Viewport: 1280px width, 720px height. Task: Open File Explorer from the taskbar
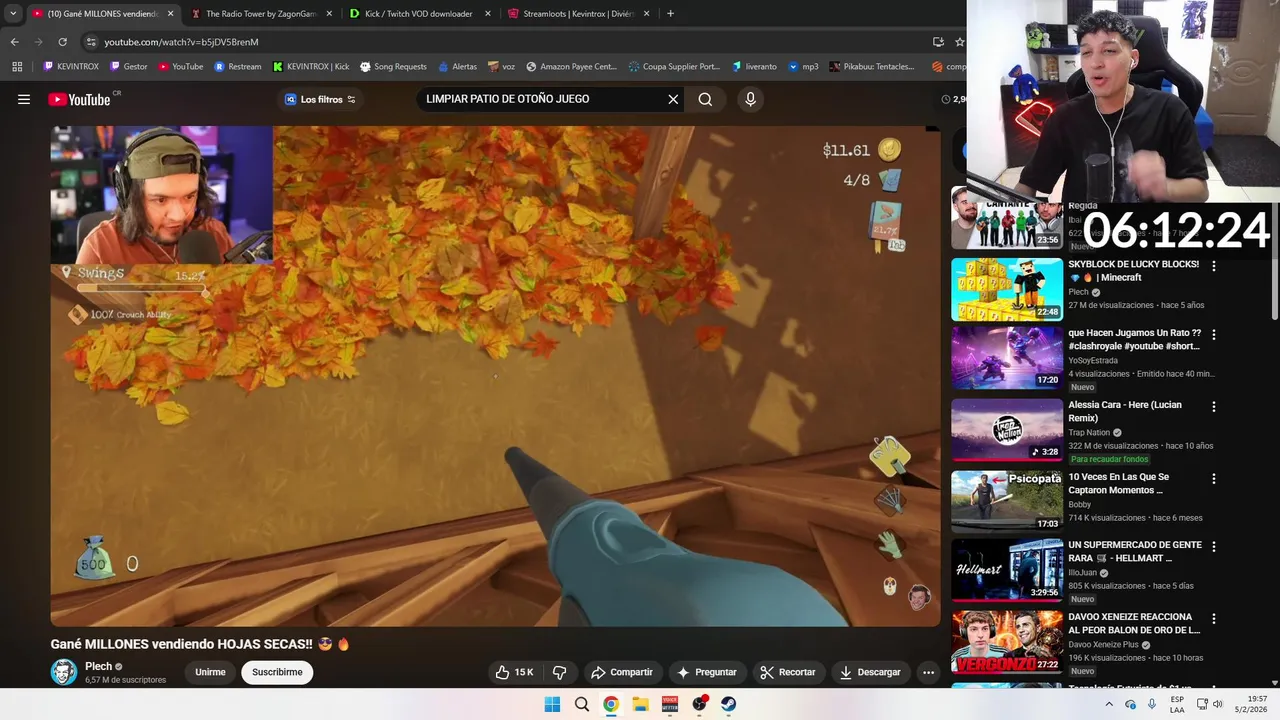coord(640,704)
